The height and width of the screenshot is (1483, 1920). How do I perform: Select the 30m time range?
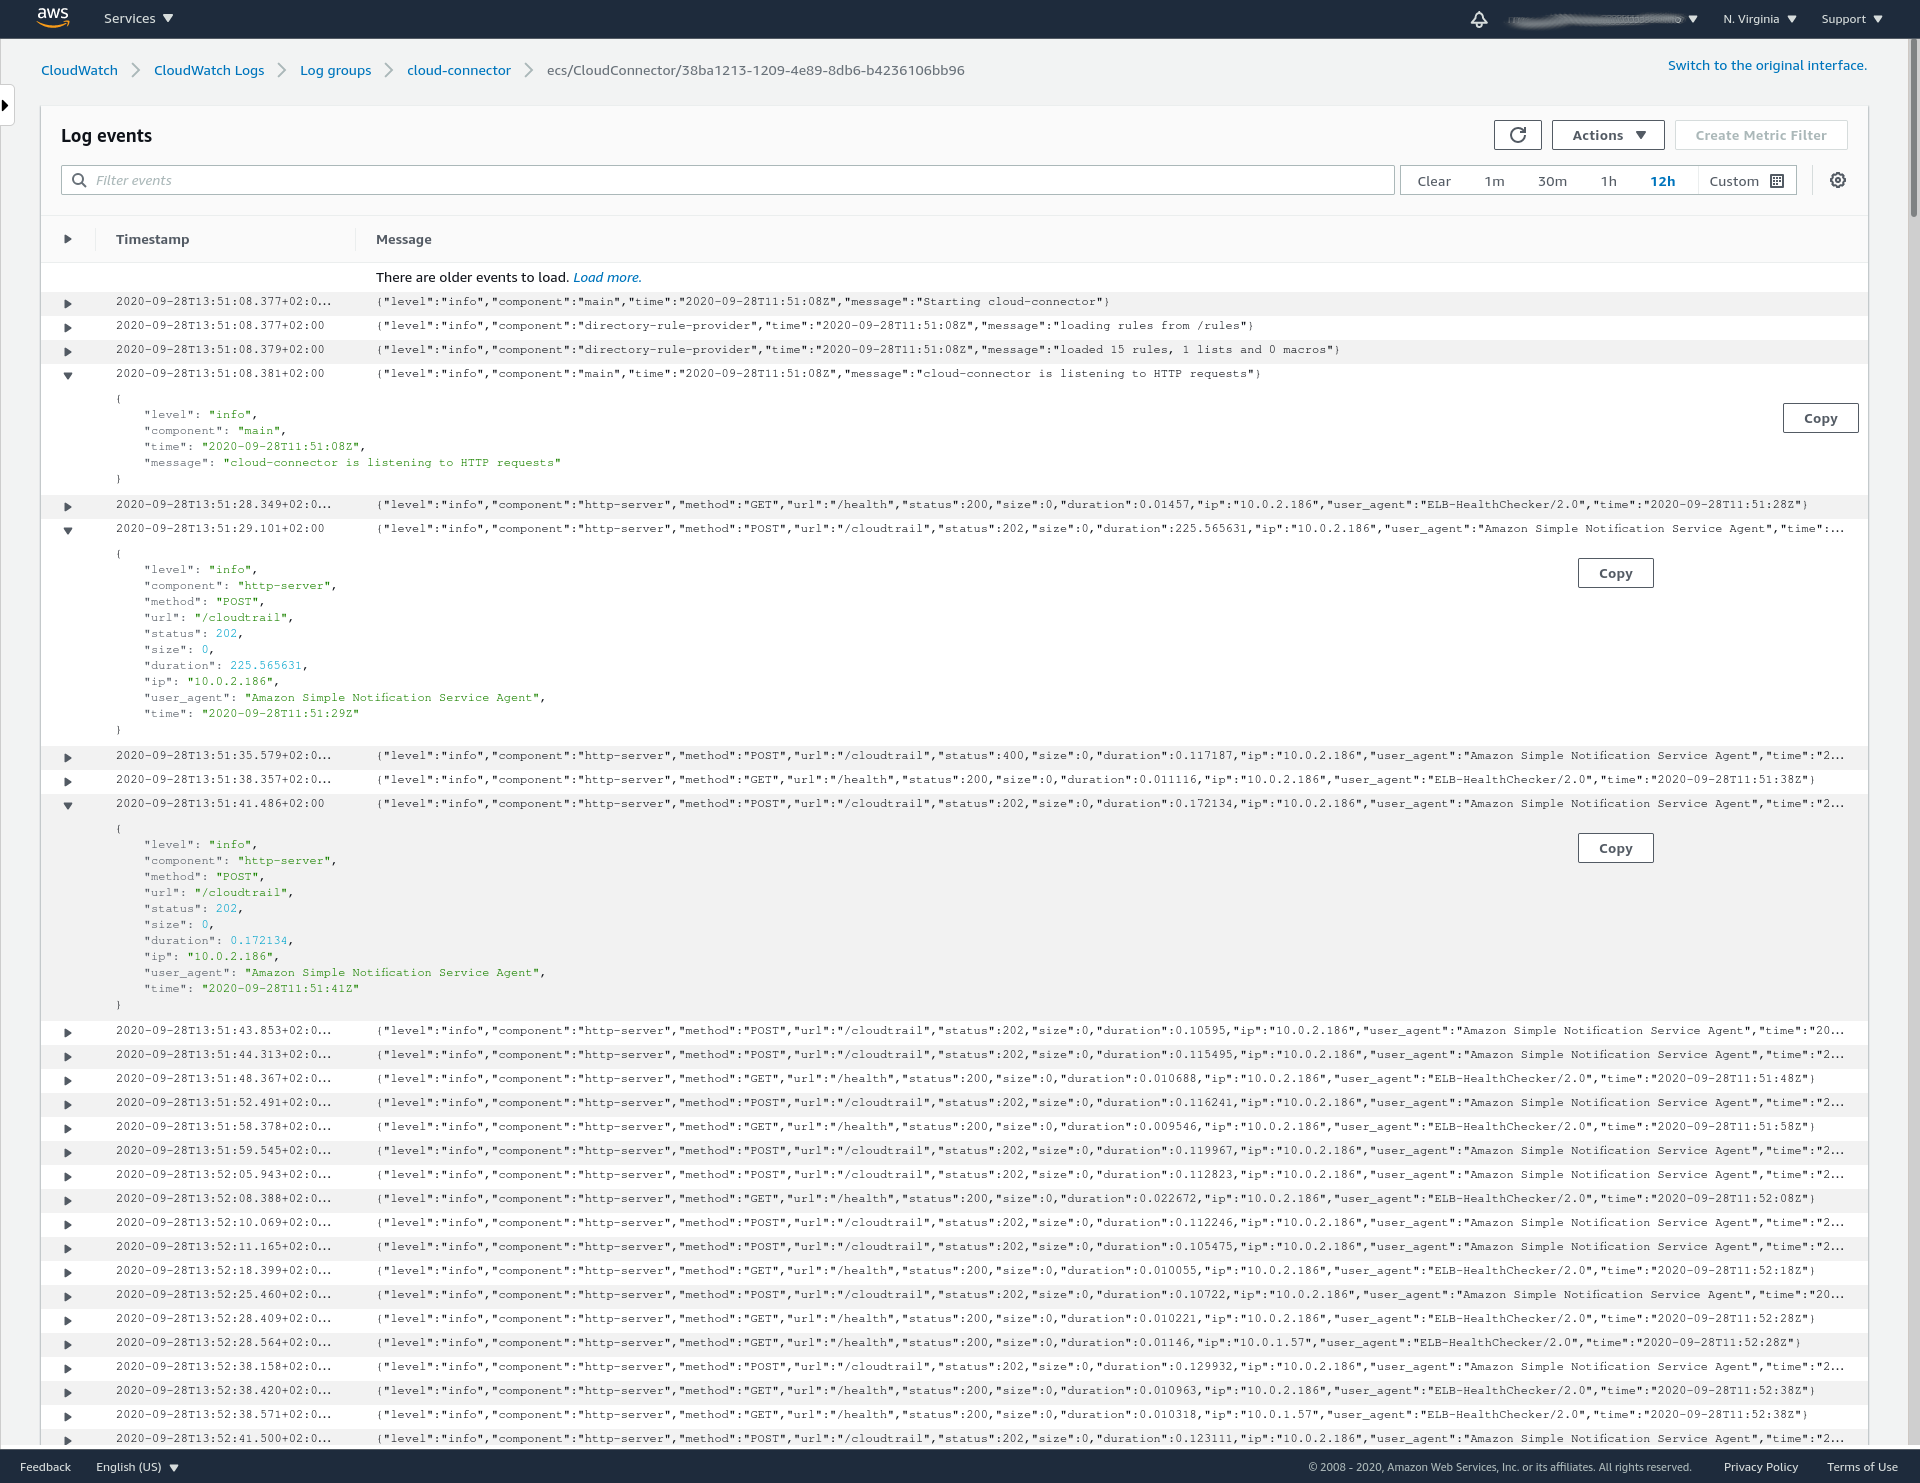pos(1552,181)
